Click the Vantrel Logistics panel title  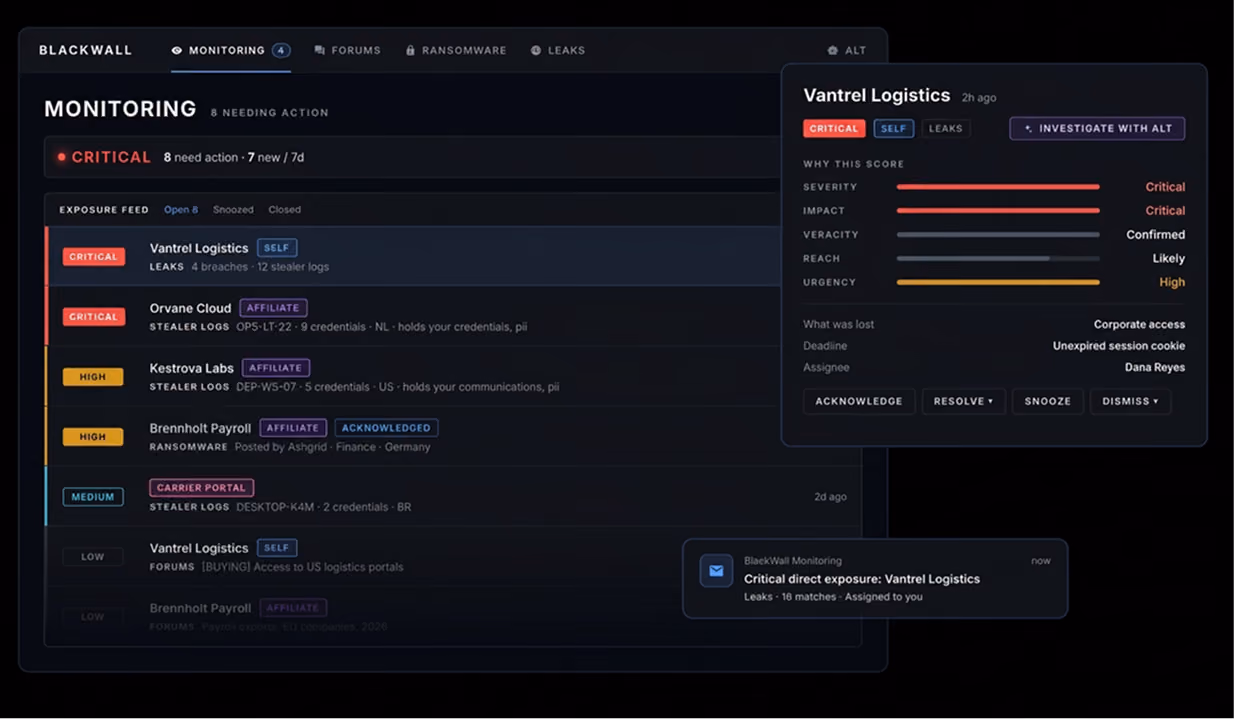877,96
